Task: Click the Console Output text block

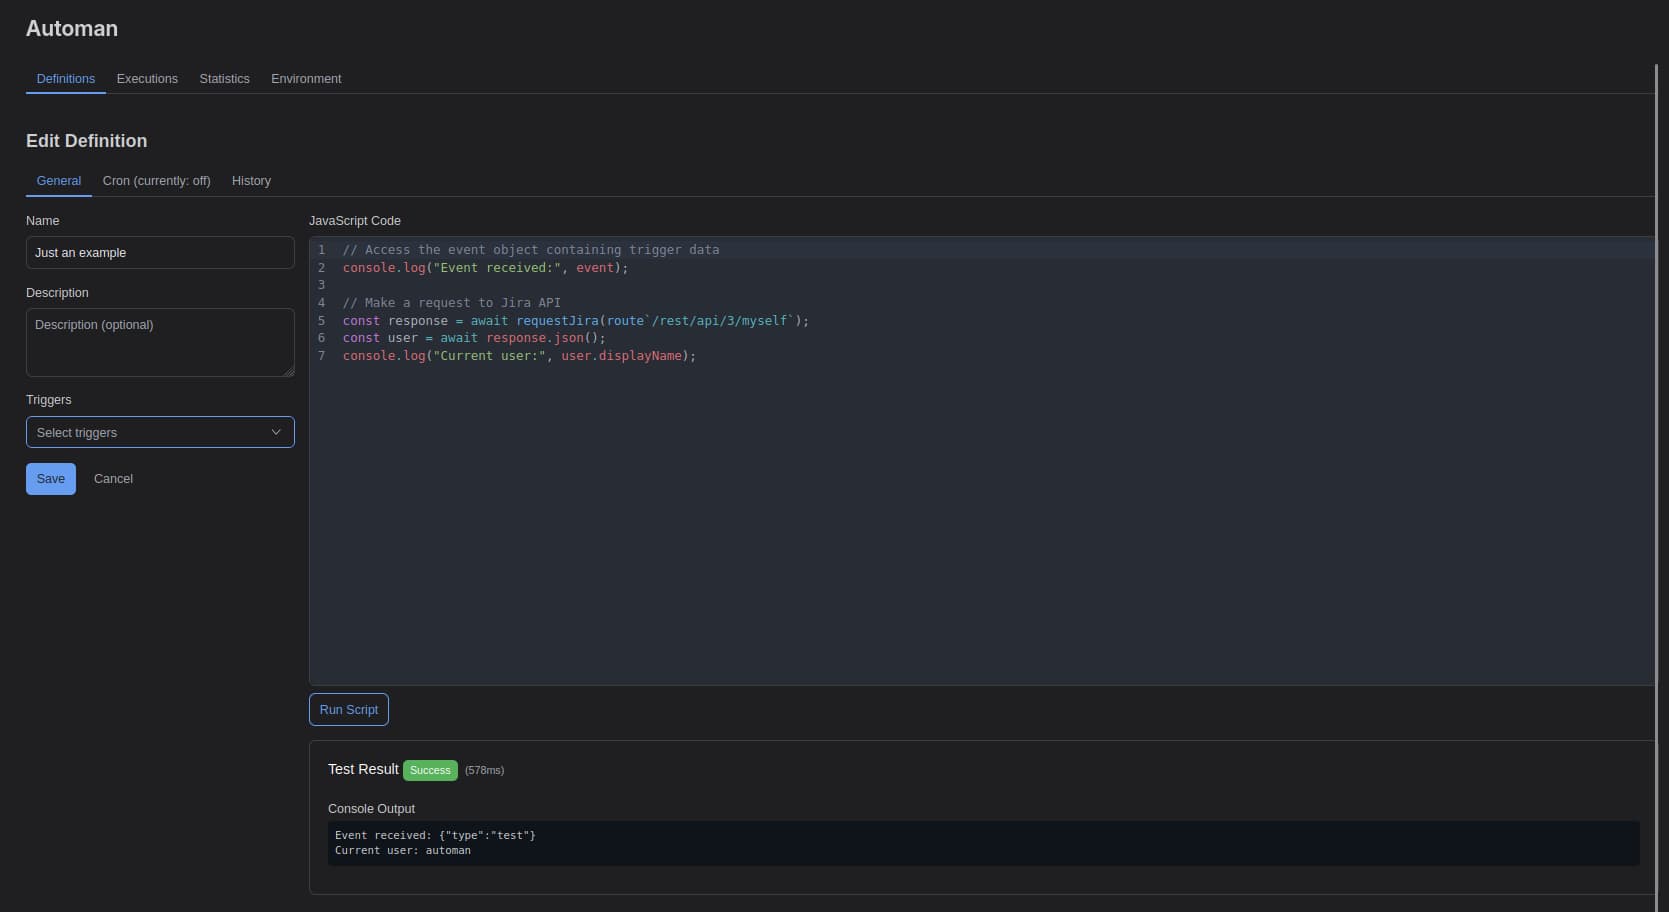Action: 983,843
